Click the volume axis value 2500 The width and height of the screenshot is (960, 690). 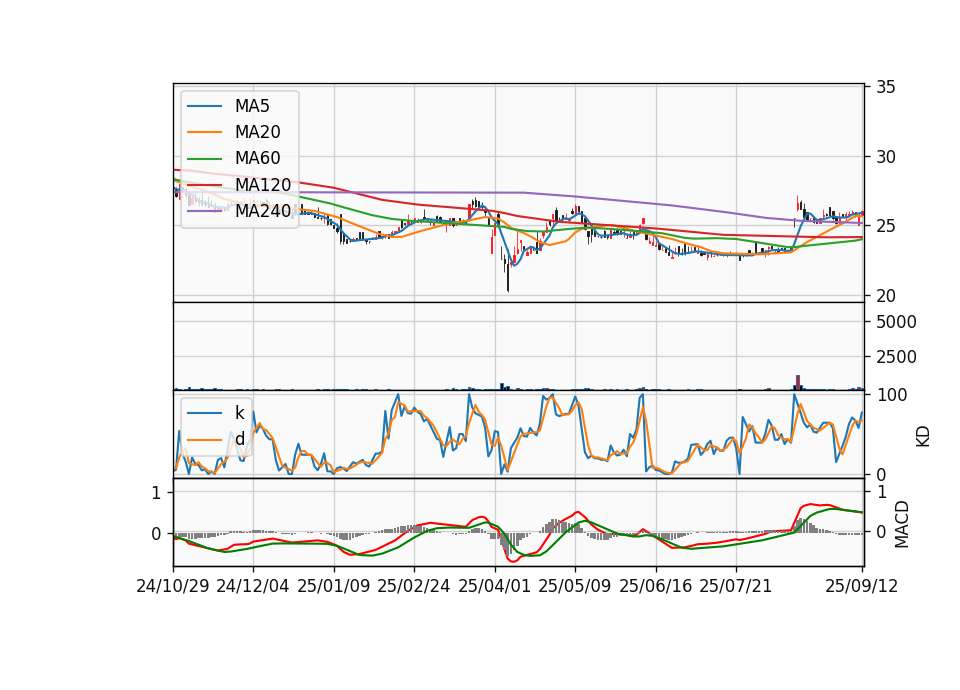(x=896, y=357)
